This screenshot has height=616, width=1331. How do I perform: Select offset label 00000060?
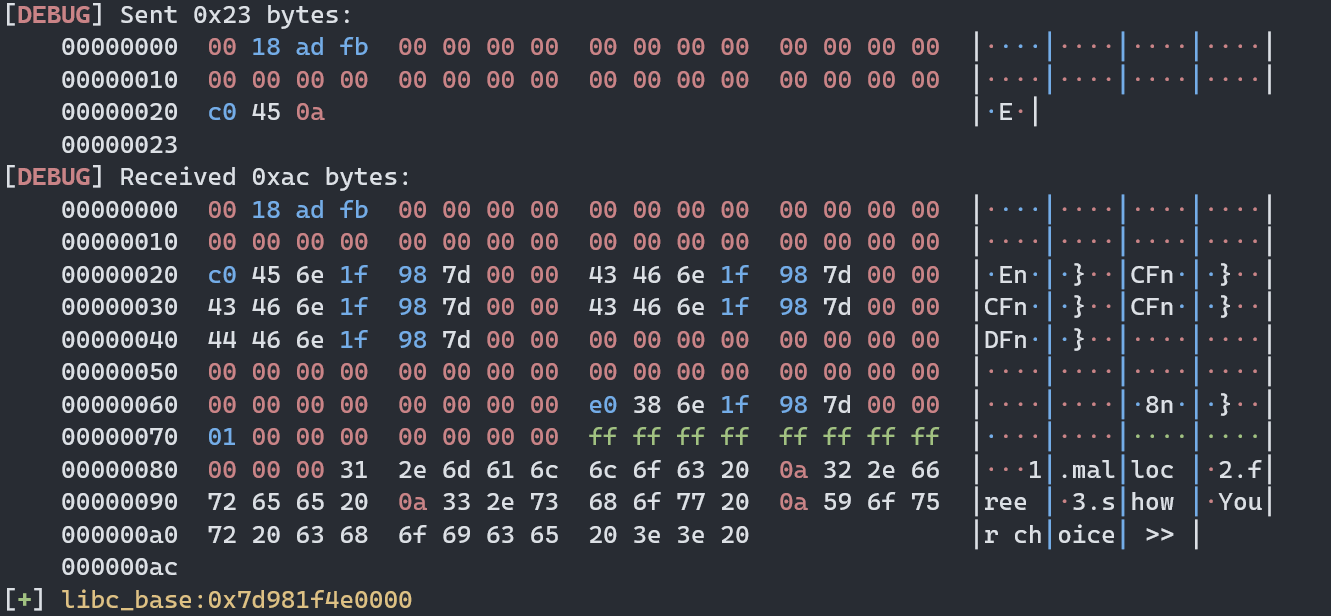(x=119, y=405)
